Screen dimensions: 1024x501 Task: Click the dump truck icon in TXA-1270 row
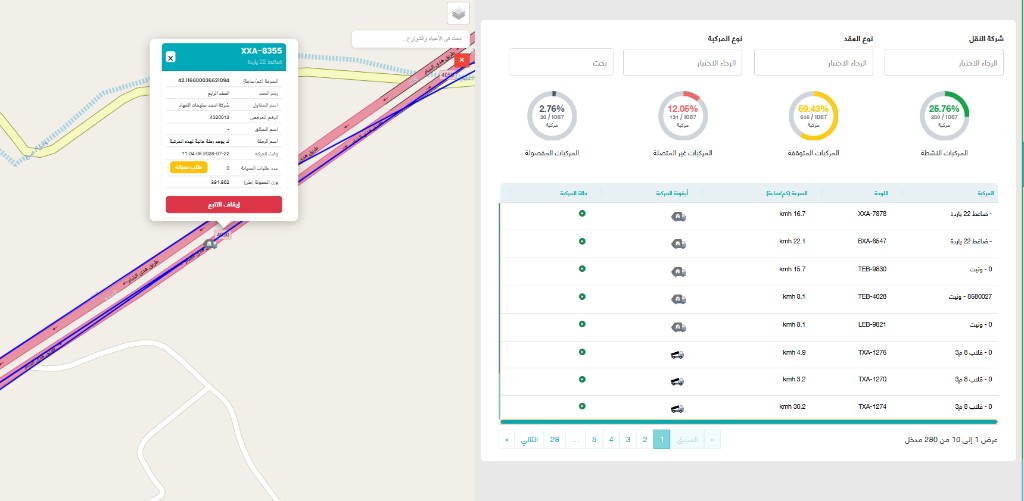677,381
